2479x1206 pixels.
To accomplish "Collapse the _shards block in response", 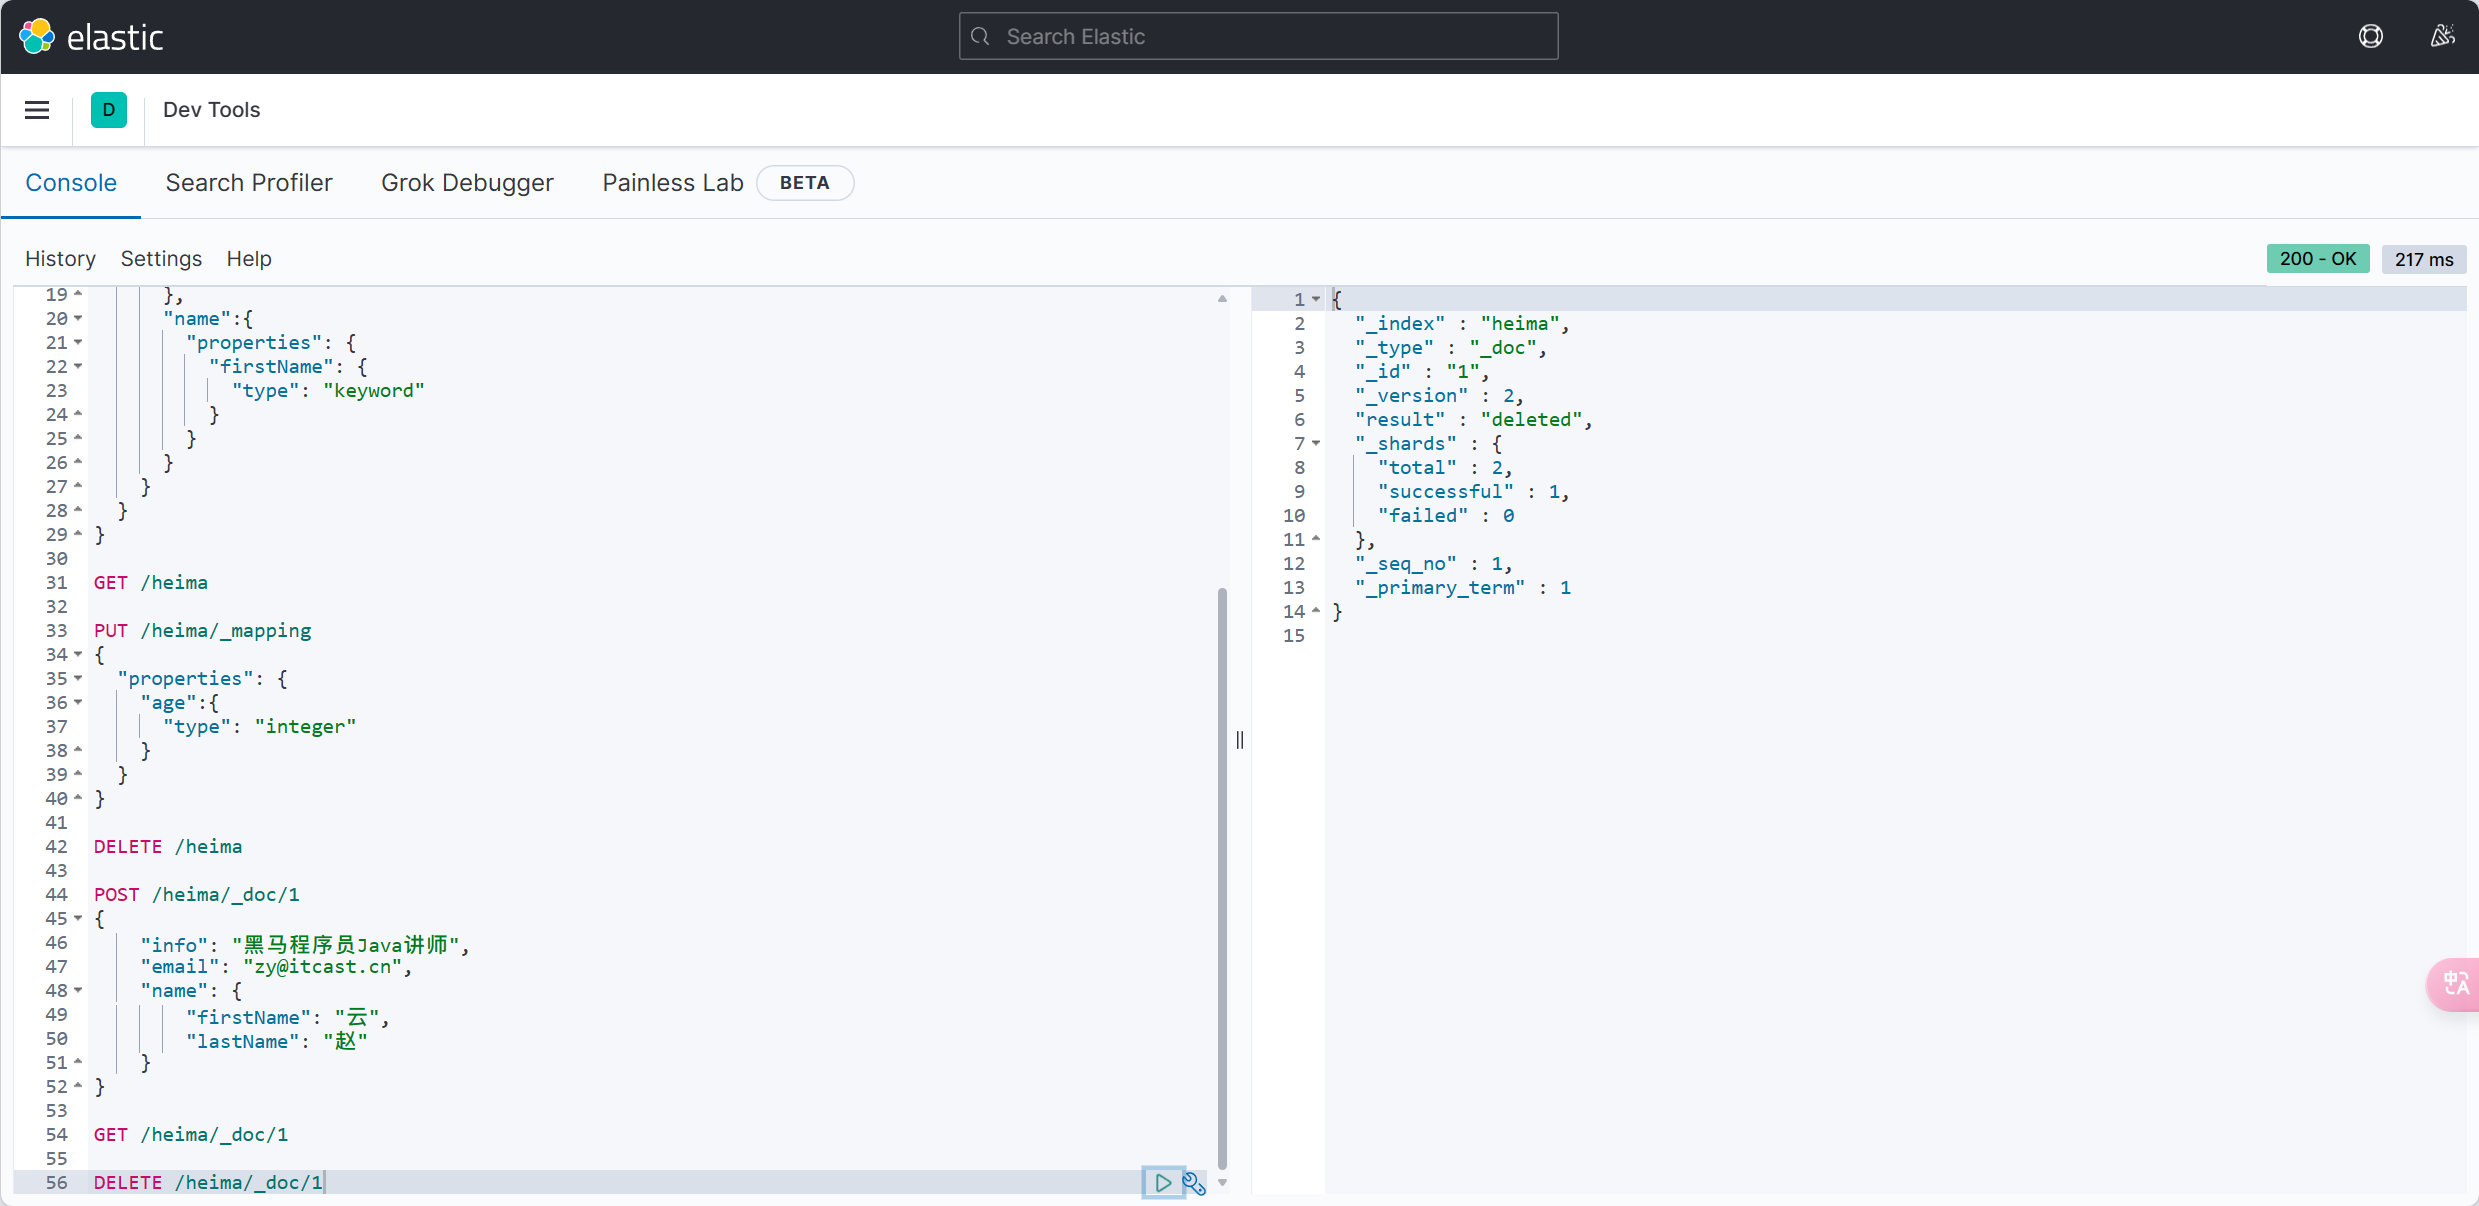I will (x=1316, y=443).
